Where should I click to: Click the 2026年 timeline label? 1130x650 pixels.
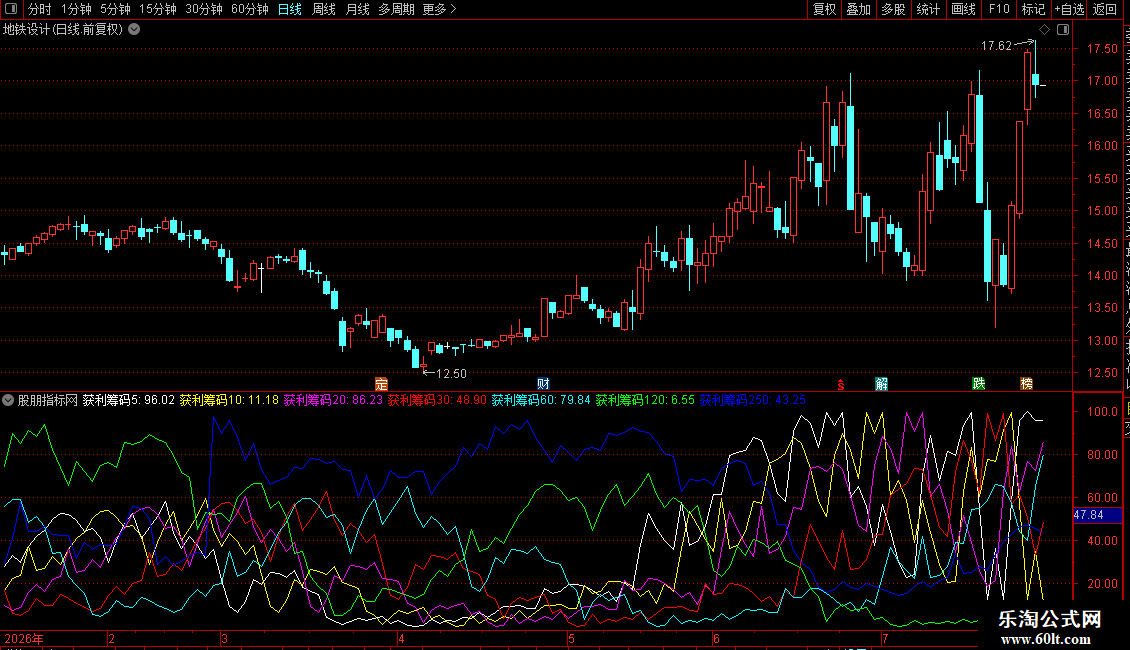point(24,638)
